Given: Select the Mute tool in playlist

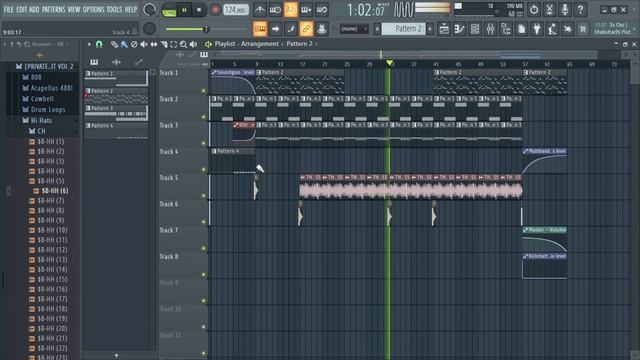Looking at the screenshot, I should coord(144,44).
